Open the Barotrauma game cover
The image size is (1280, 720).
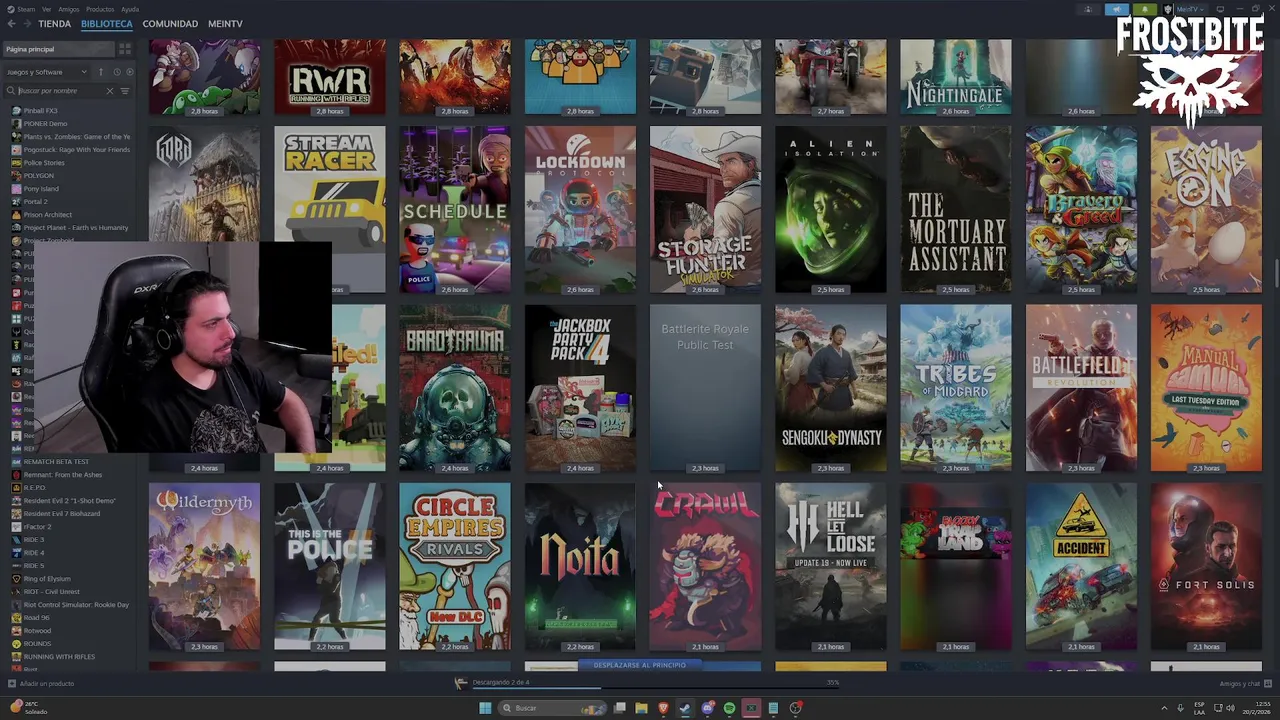click(455, 388)
